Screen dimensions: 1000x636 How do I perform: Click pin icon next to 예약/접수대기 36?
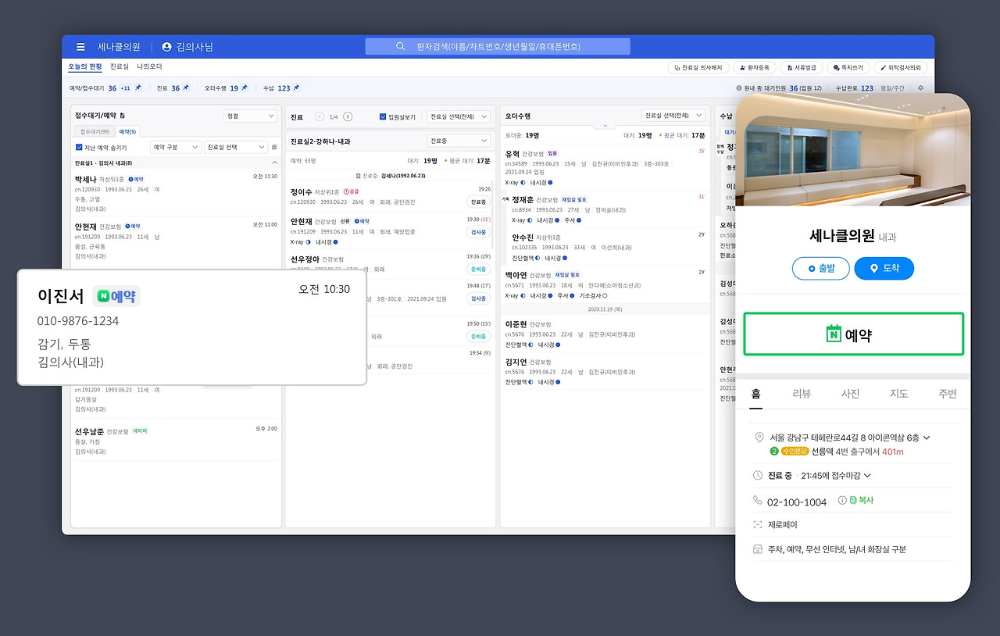pyautogui.click(x=138, y=87)
